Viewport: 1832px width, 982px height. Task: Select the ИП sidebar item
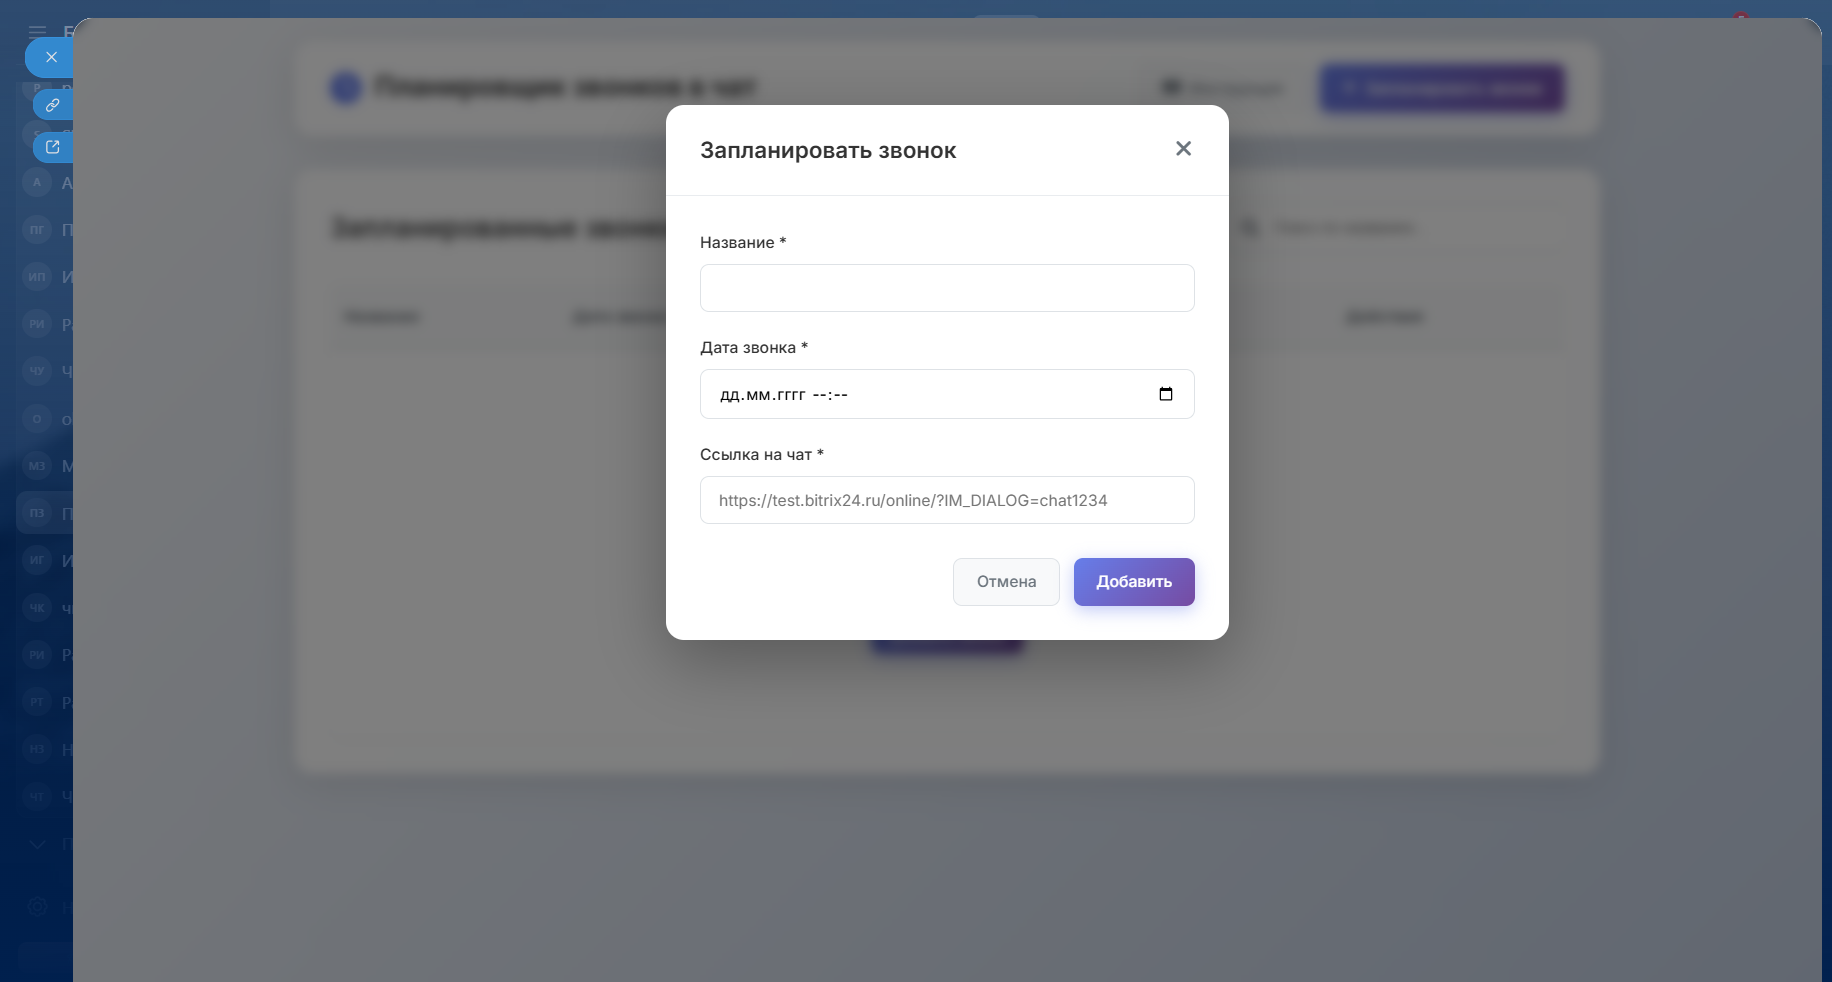pyautogui.click(x=37, y=277)
